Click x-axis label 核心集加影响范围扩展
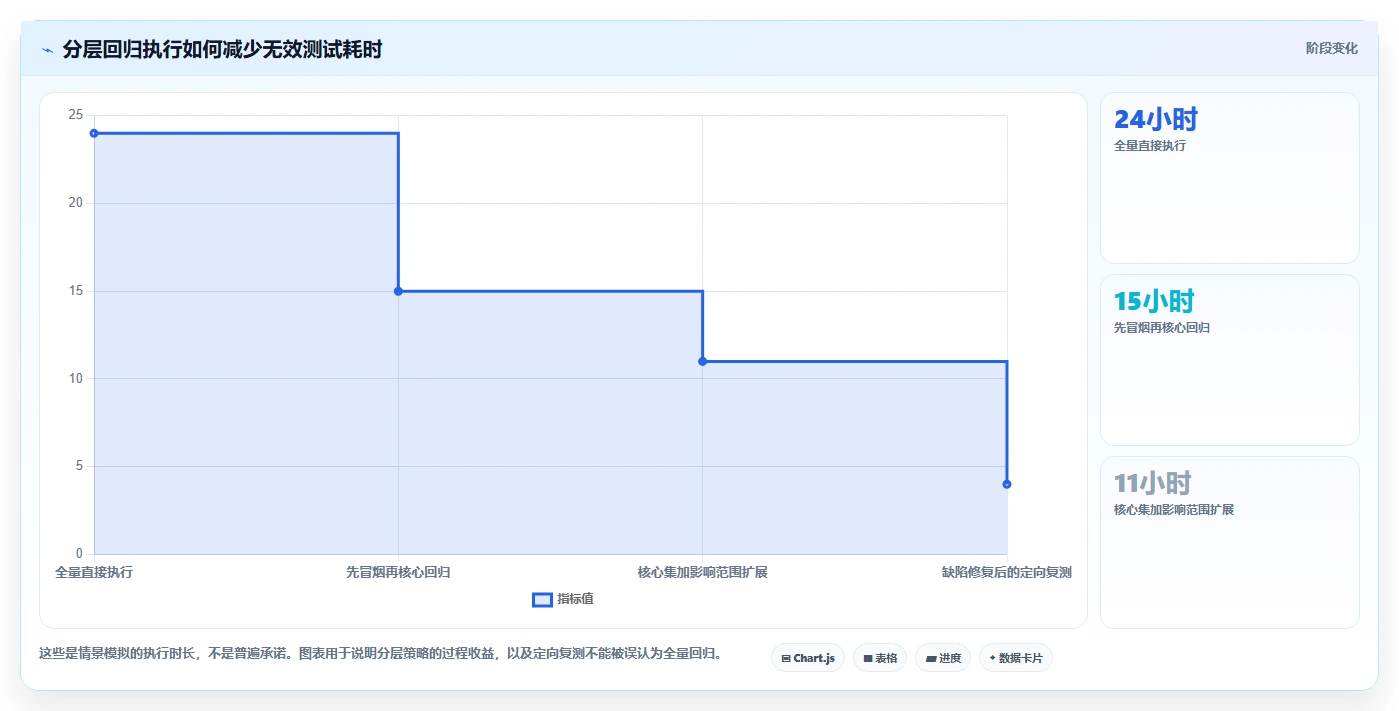Image resolution: width=1399 pixels, height=711 pixels. (702, 573)
